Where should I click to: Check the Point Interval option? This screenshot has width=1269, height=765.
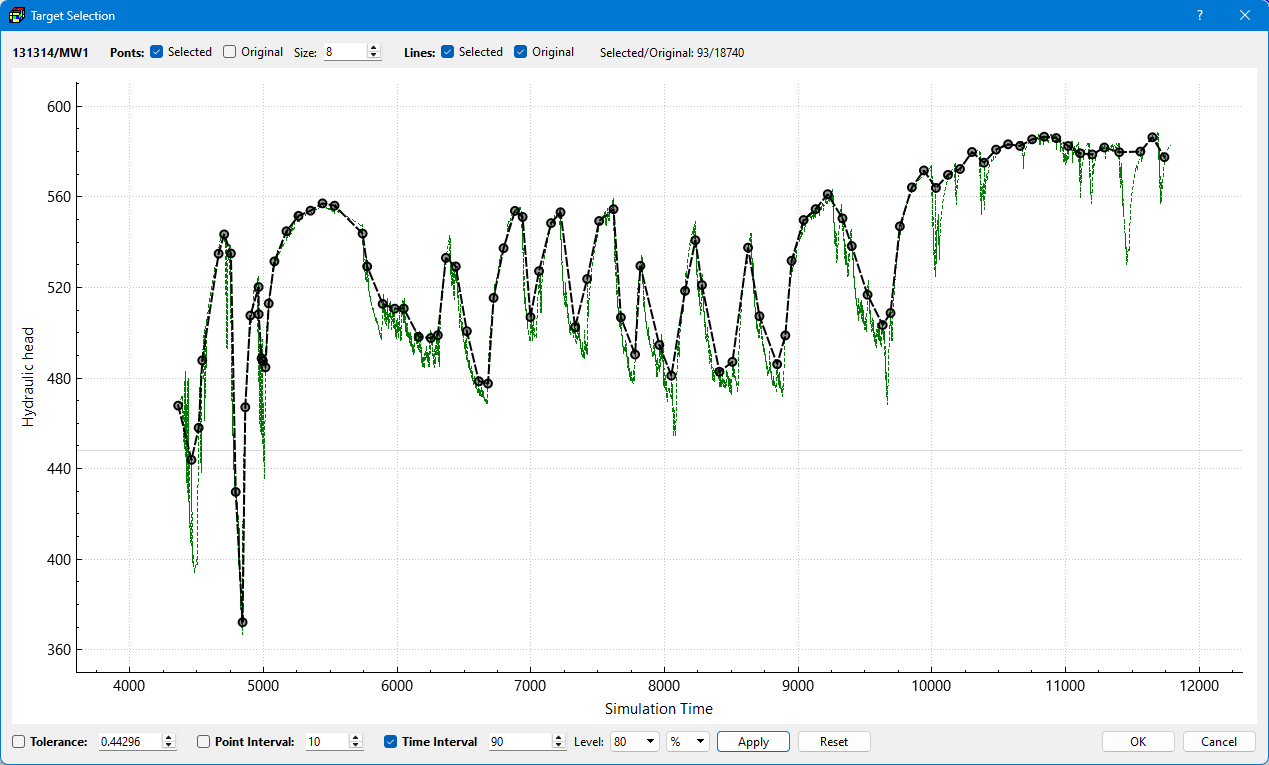click(204, 742)
